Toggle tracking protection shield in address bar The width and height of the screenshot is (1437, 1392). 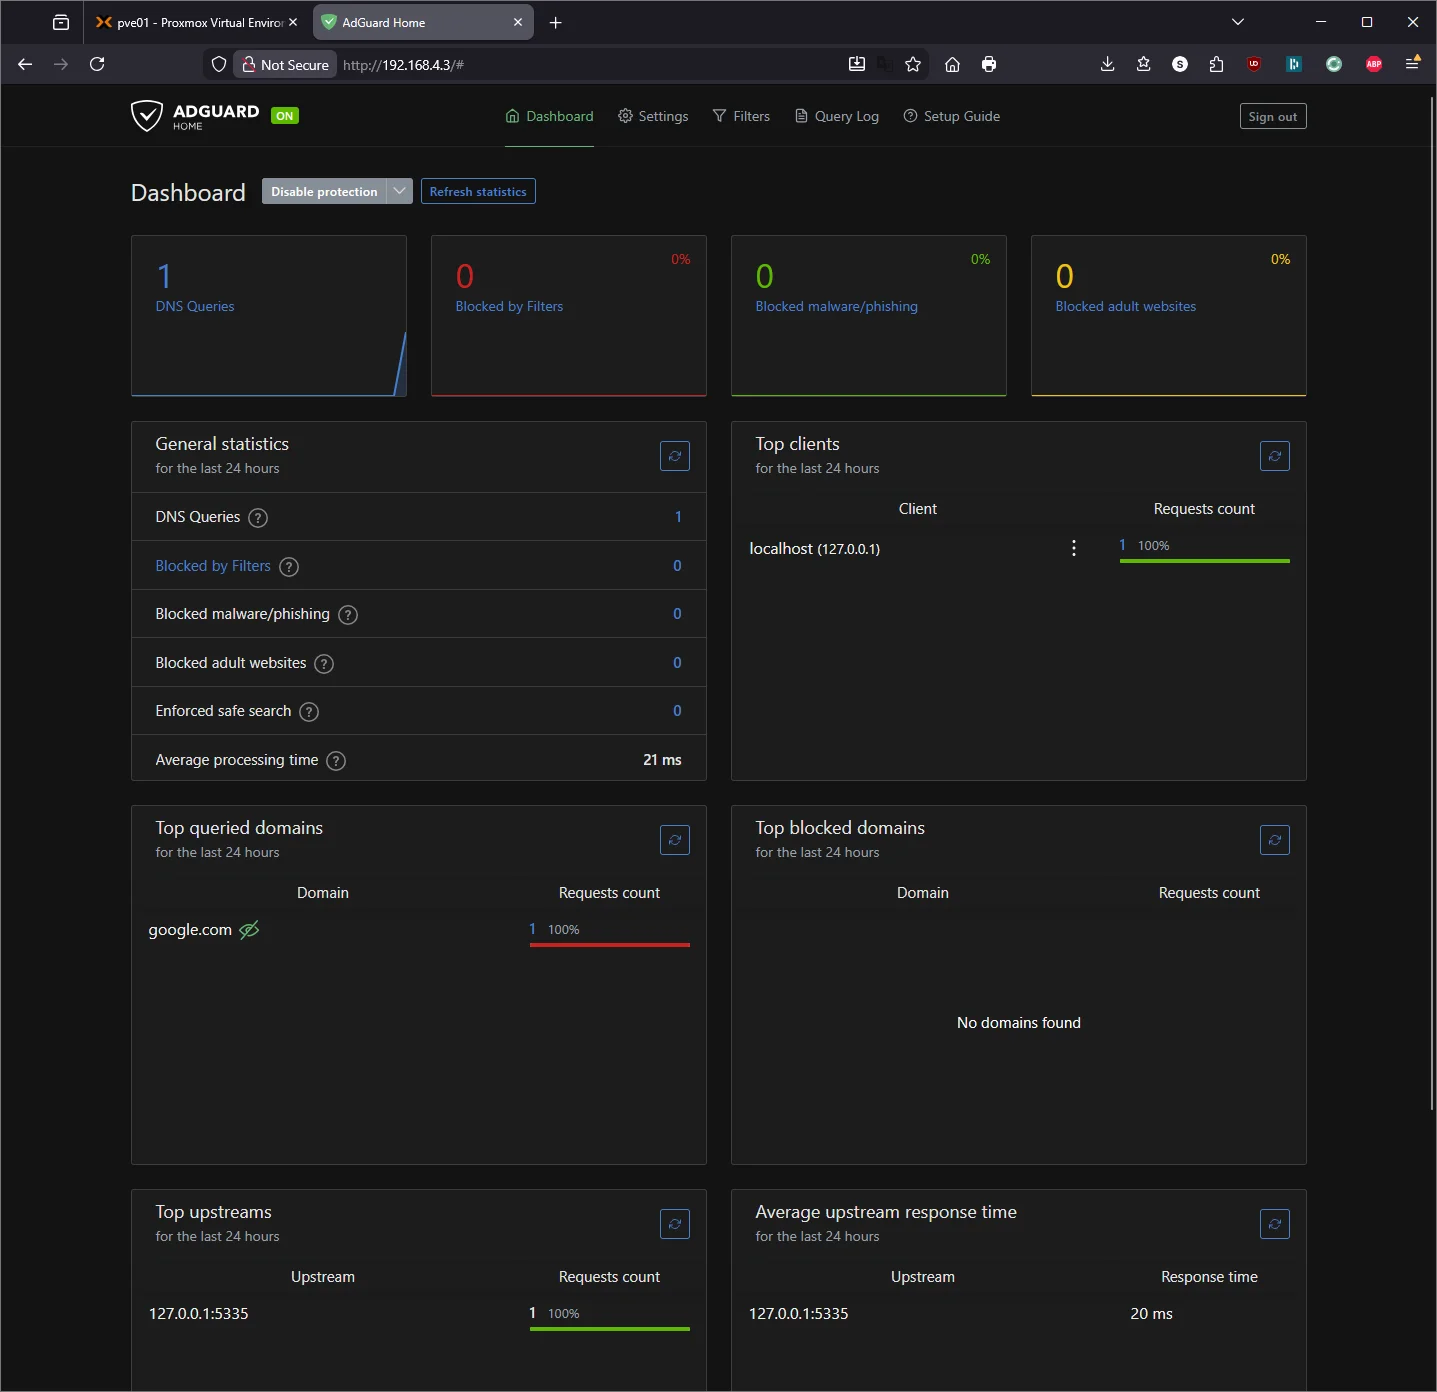pyautogui.click(x=218, y=64)
